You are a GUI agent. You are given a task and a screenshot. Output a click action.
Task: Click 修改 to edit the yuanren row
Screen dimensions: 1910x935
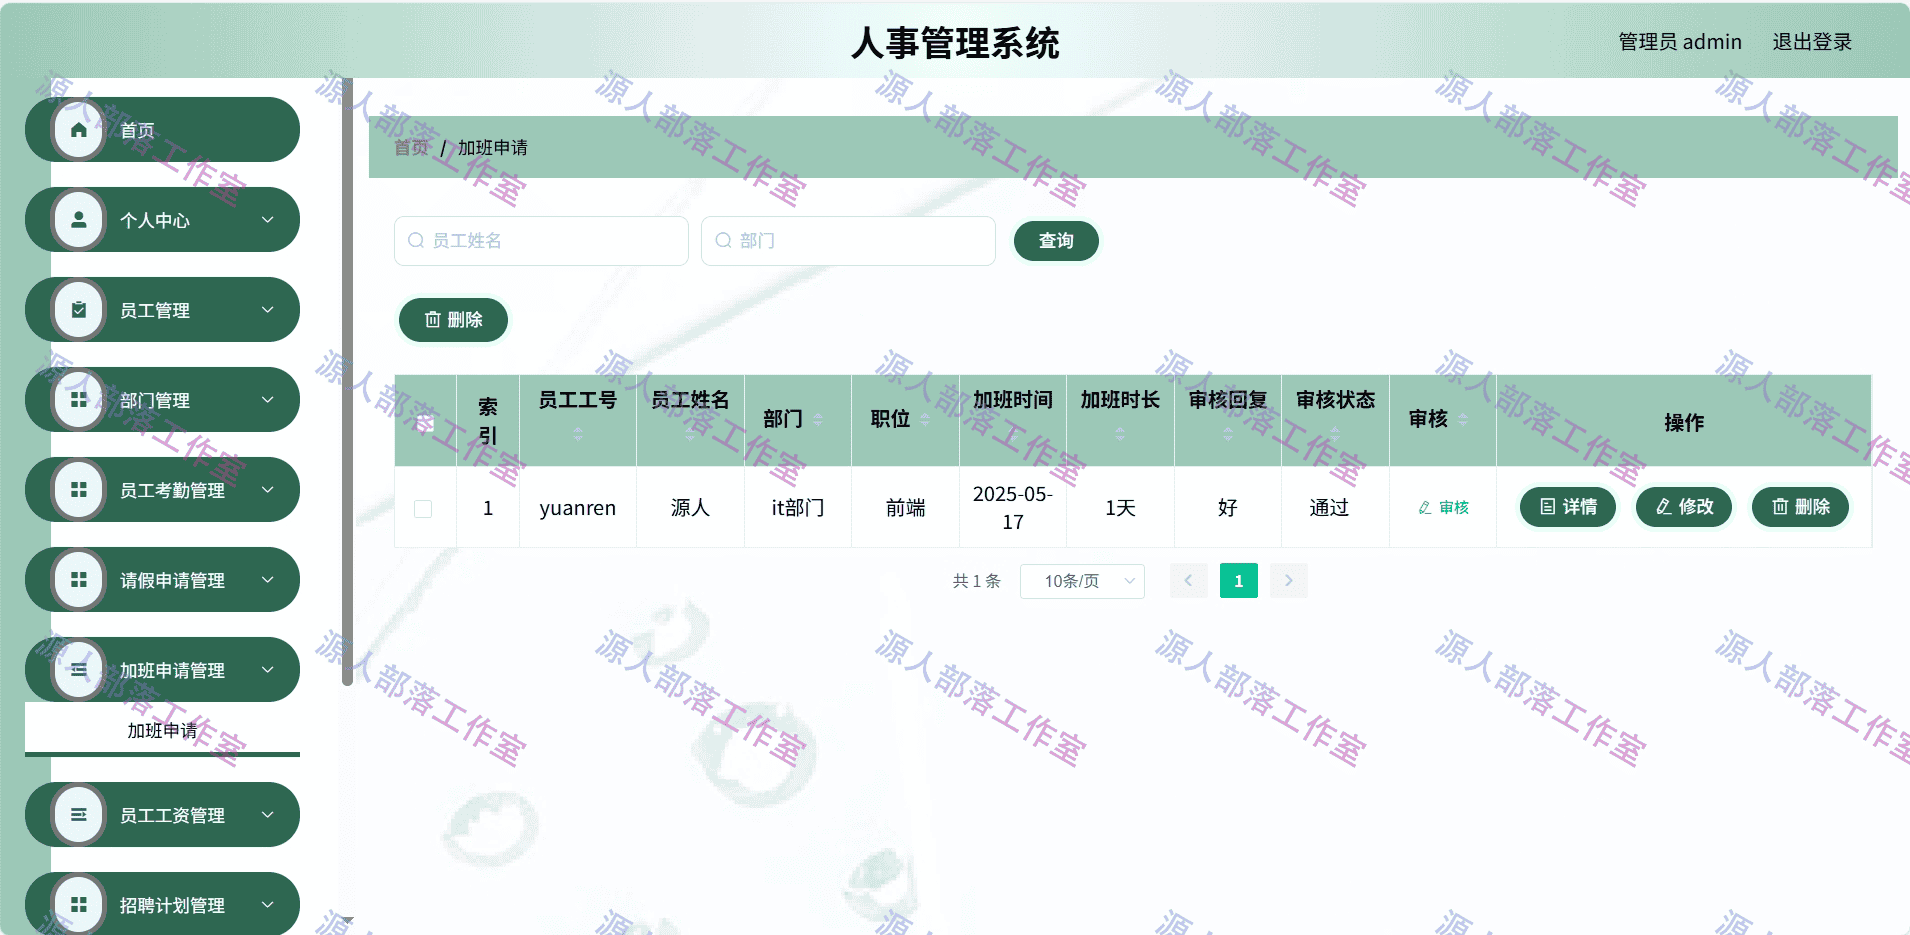tap(1684, 507)
